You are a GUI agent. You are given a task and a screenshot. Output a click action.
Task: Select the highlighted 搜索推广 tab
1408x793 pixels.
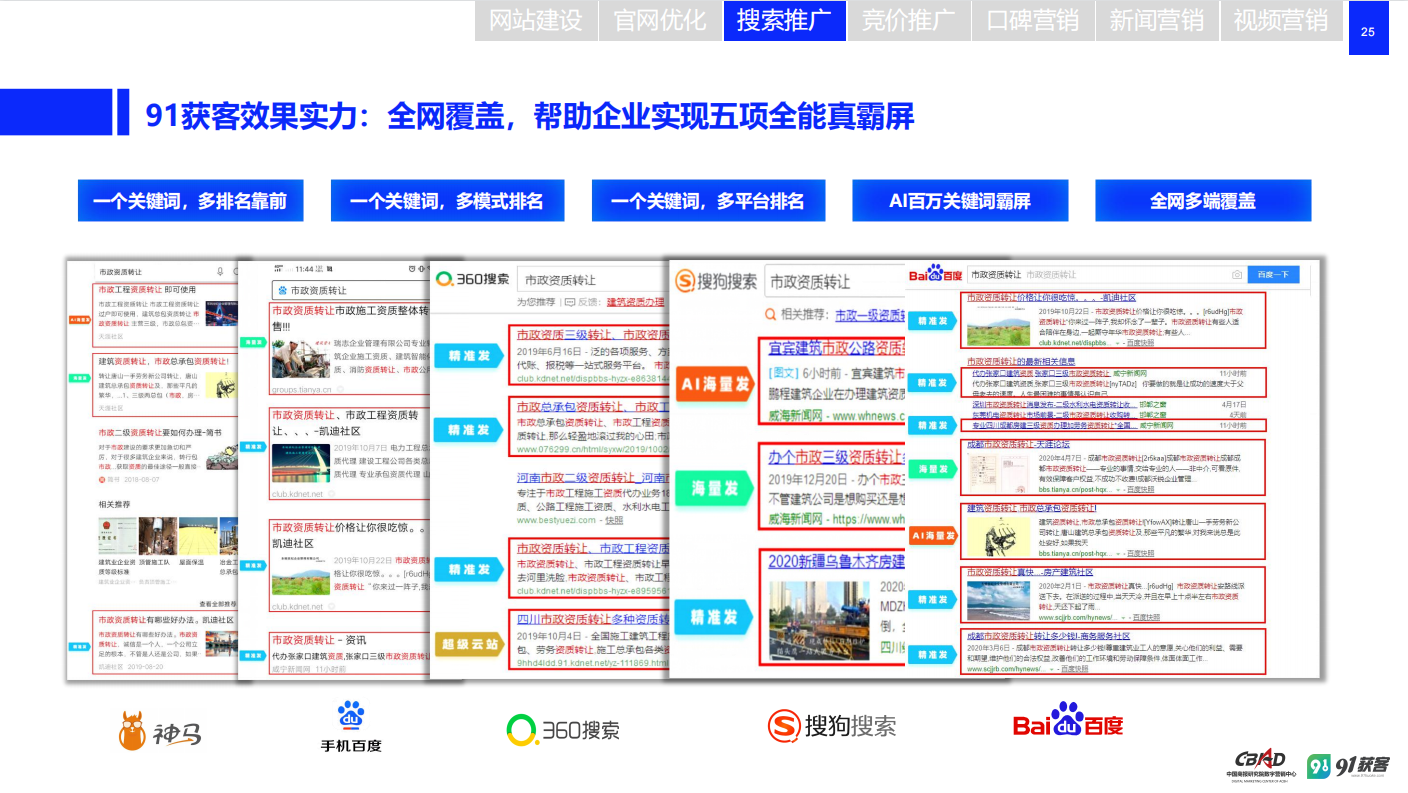[784, 20]
